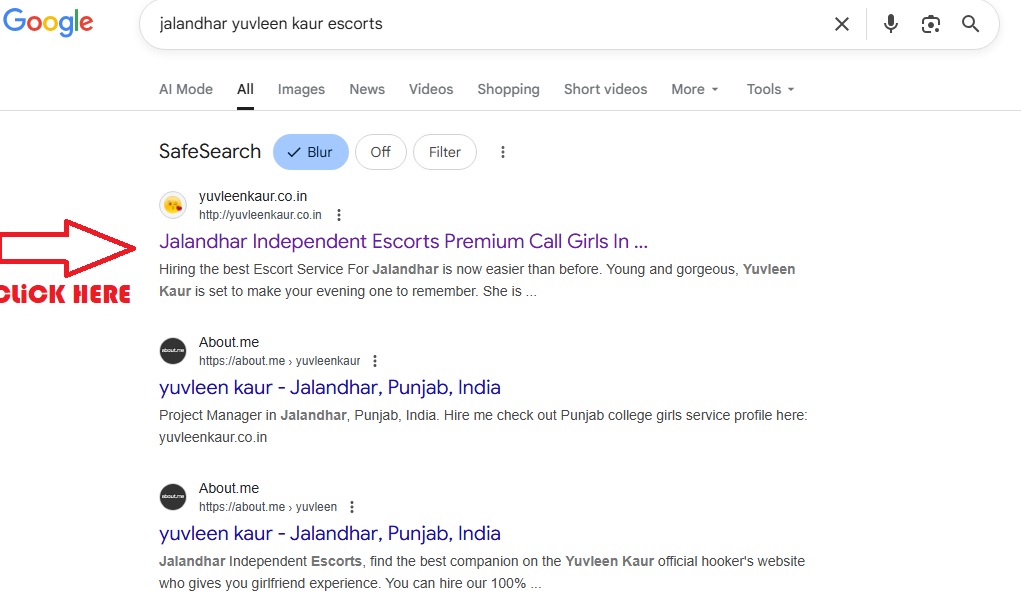Open SafeSearch three-dot options menu

click(x=503, y=152)
